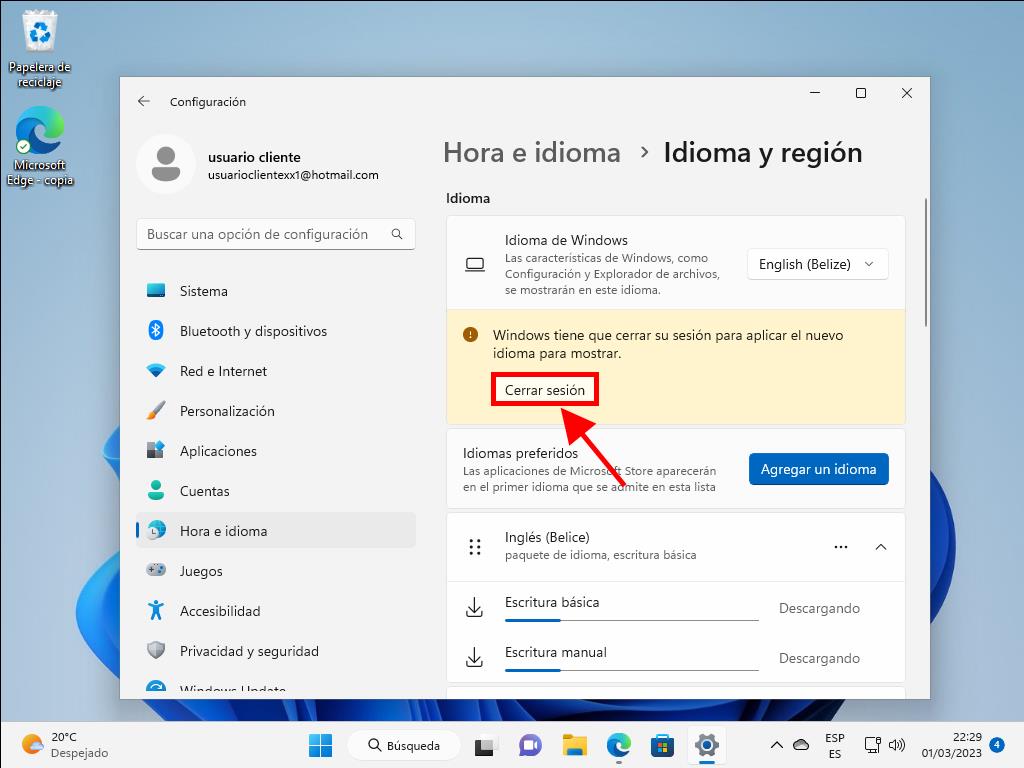Viewport: 1024px width, 768px height.
Task: Click the back arrow in Configuración
Action: pyautogui.click(x=144, y=101)
